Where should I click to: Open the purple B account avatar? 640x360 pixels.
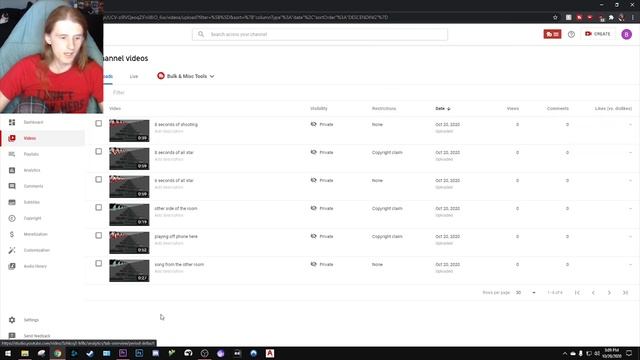coord(627,34)
